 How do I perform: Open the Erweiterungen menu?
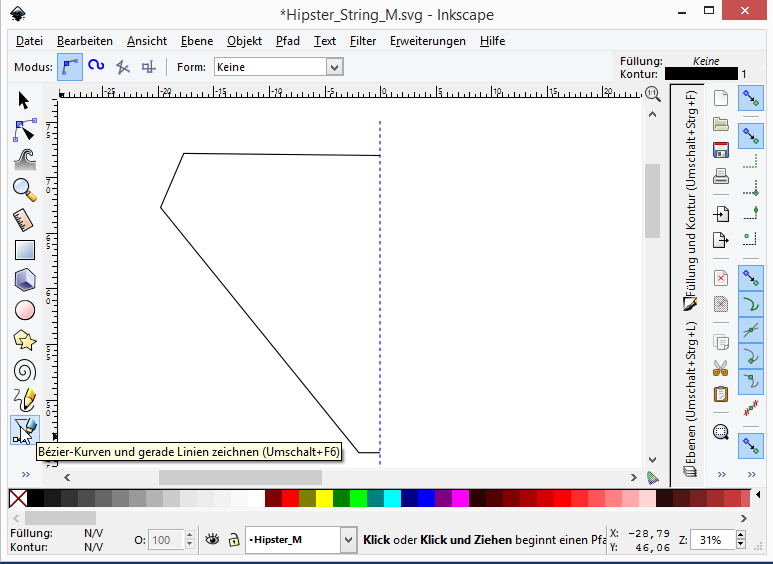[x=428, y=41]
